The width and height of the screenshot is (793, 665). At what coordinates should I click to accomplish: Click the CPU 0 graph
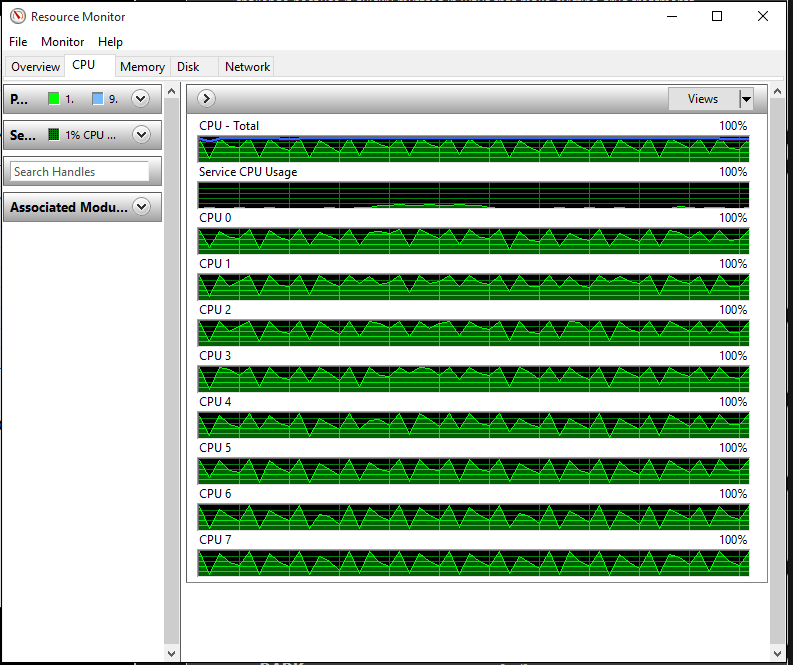coord(473,241)
